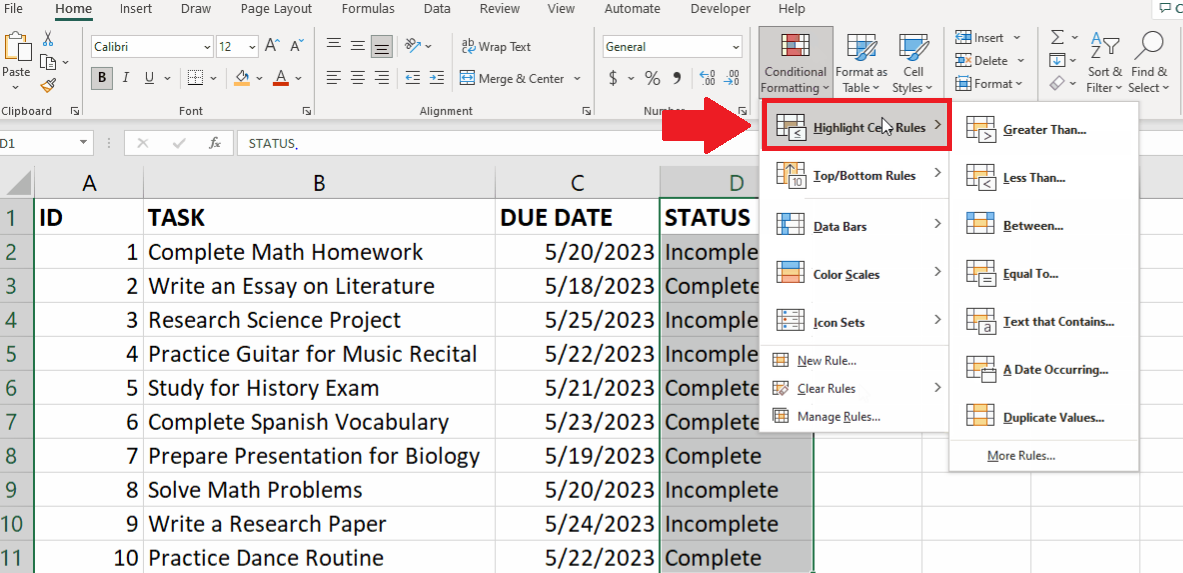This screenshot has width=1183, height=573.
Task: Expand the Merge & Center dropdown arrow
Action: tap(577, 79)
